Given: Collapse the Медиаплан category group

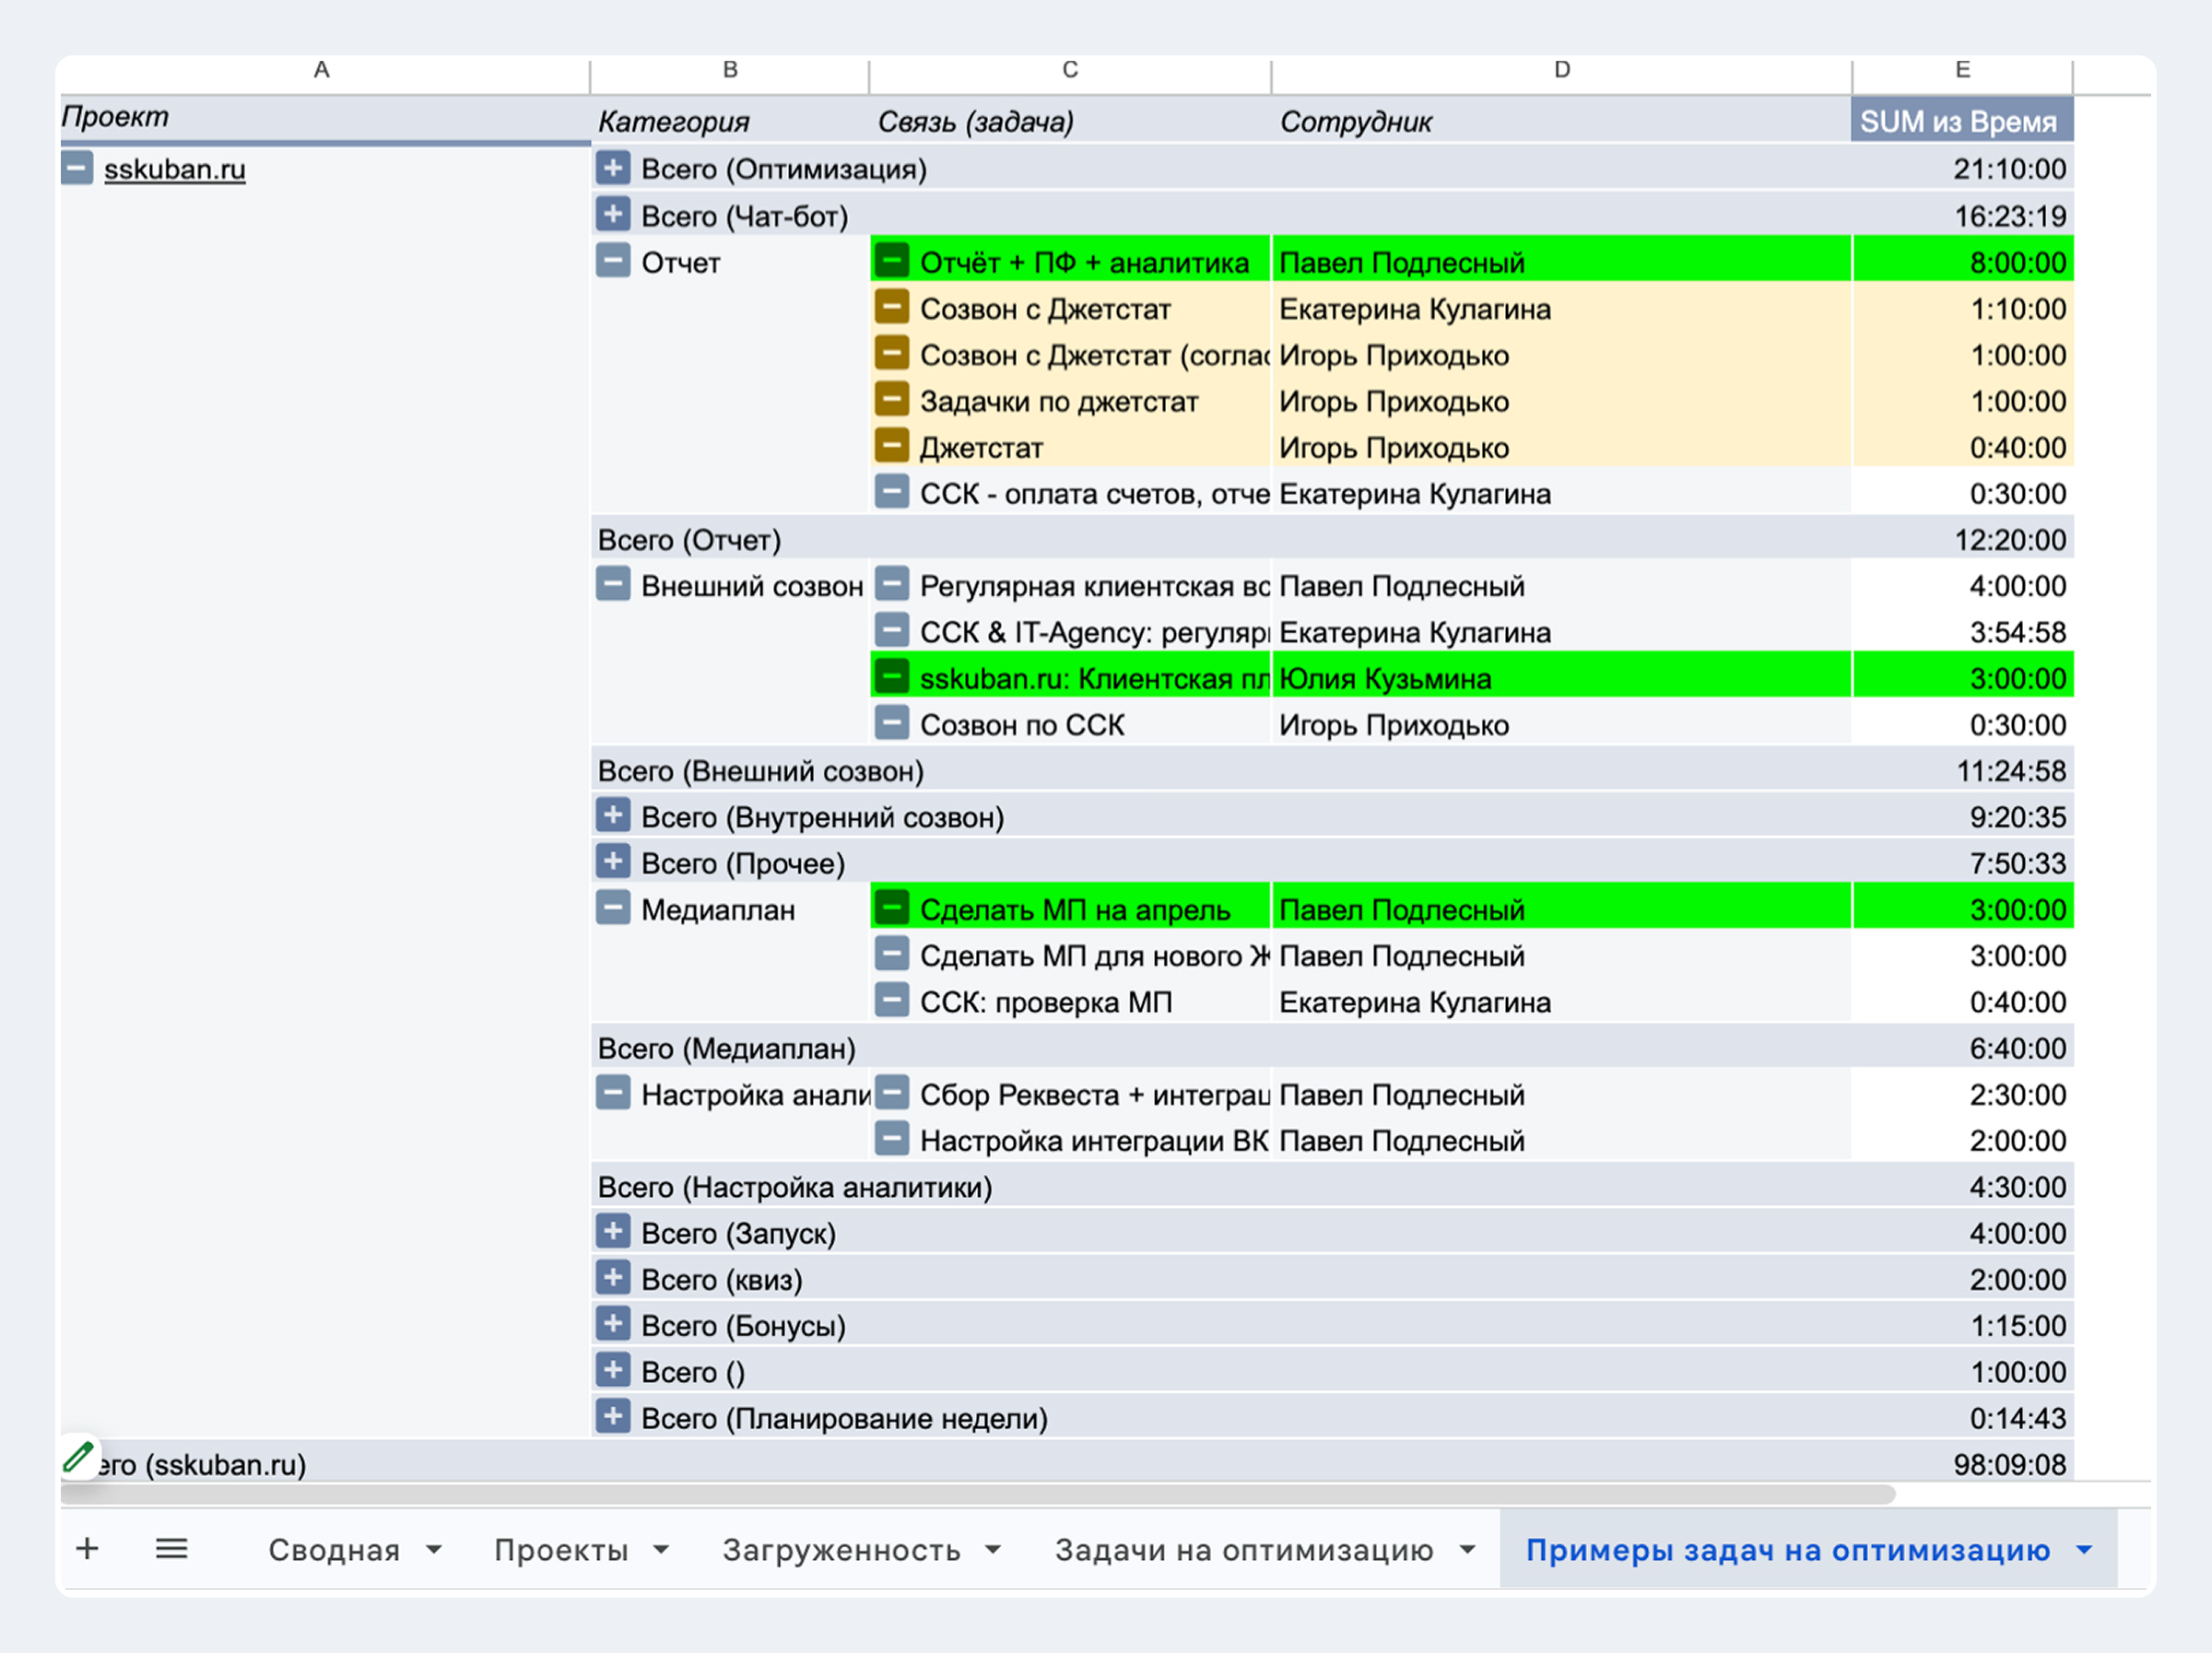Looking at the screenshot, I should (x=613, y=908).
